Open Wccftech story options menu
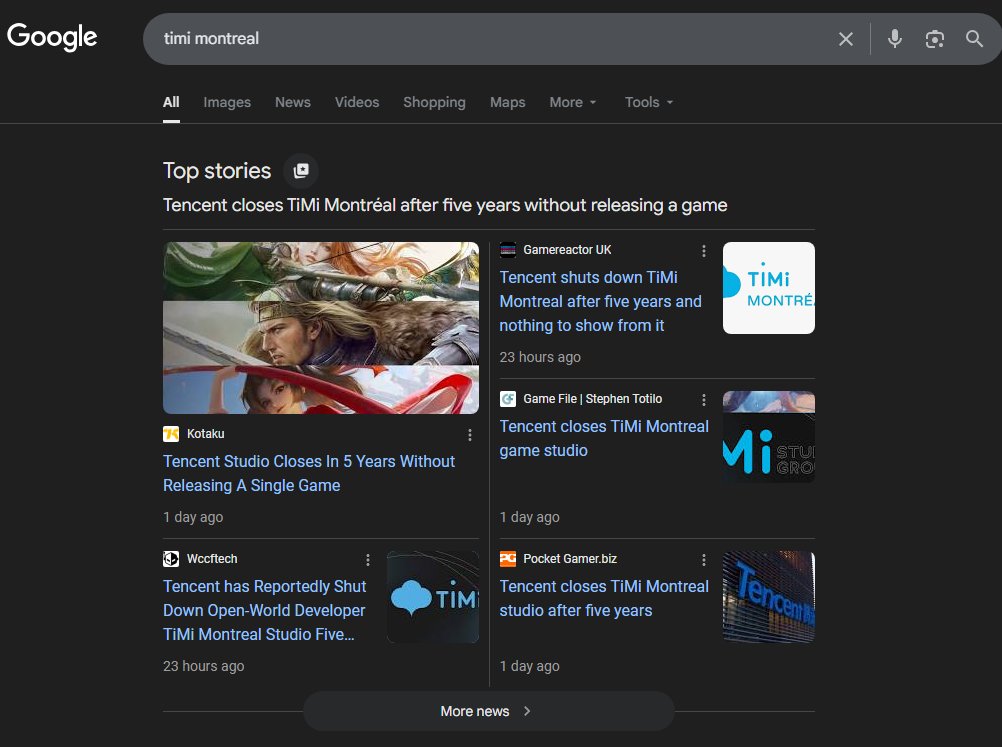The image size is (1002, 747). click(367, 560)
